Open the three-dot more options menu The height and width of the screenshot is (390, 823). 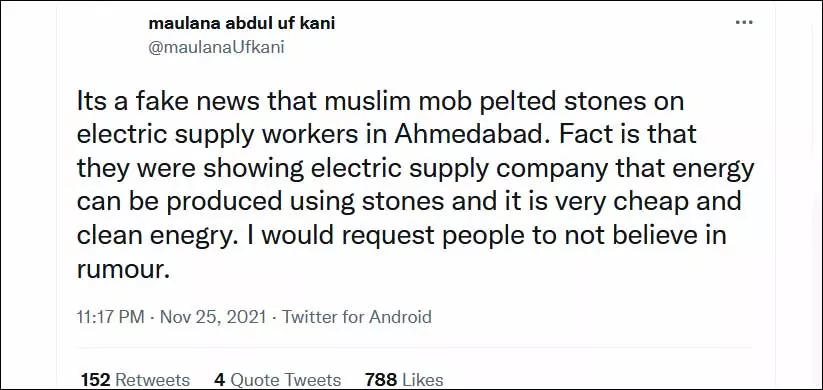pyautogui.click(x=744, y=23)
